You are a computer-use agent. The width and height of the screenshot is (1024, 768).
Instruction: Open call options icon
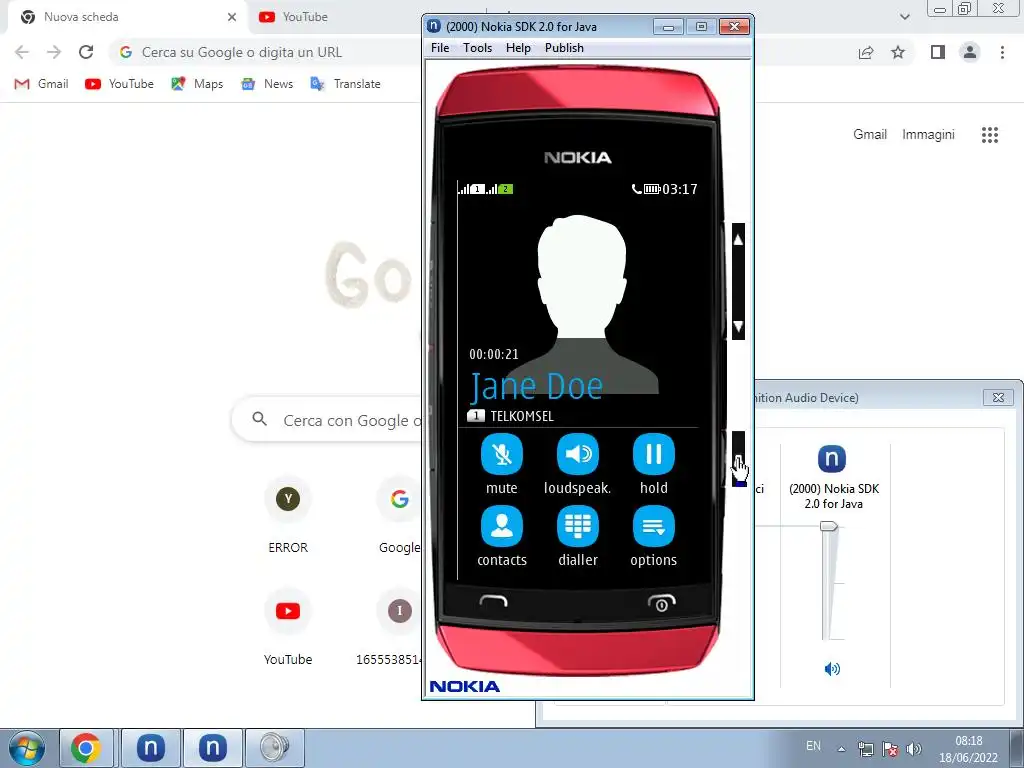pos(654,526)
